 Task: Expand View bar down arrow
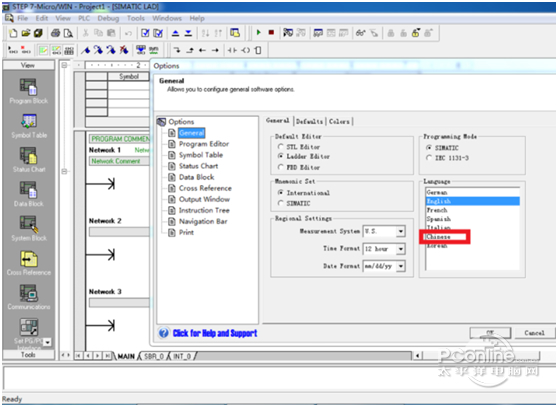pos(47,342)
